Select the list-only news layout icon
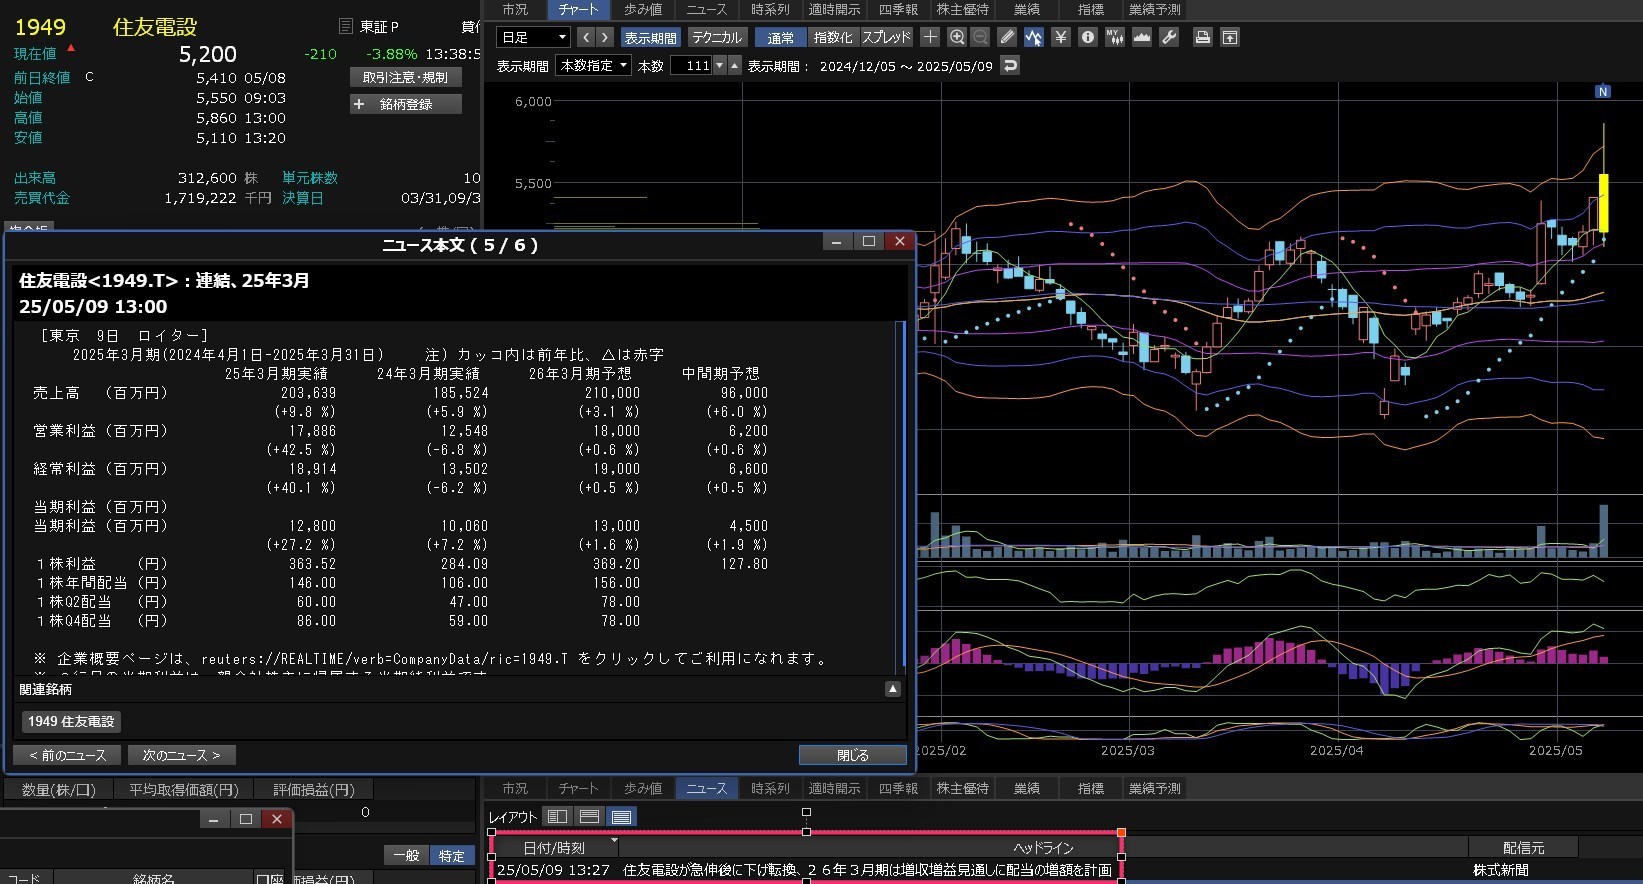Image resolution: width=1643 pixels, height=884 pixels. [621, 817]
